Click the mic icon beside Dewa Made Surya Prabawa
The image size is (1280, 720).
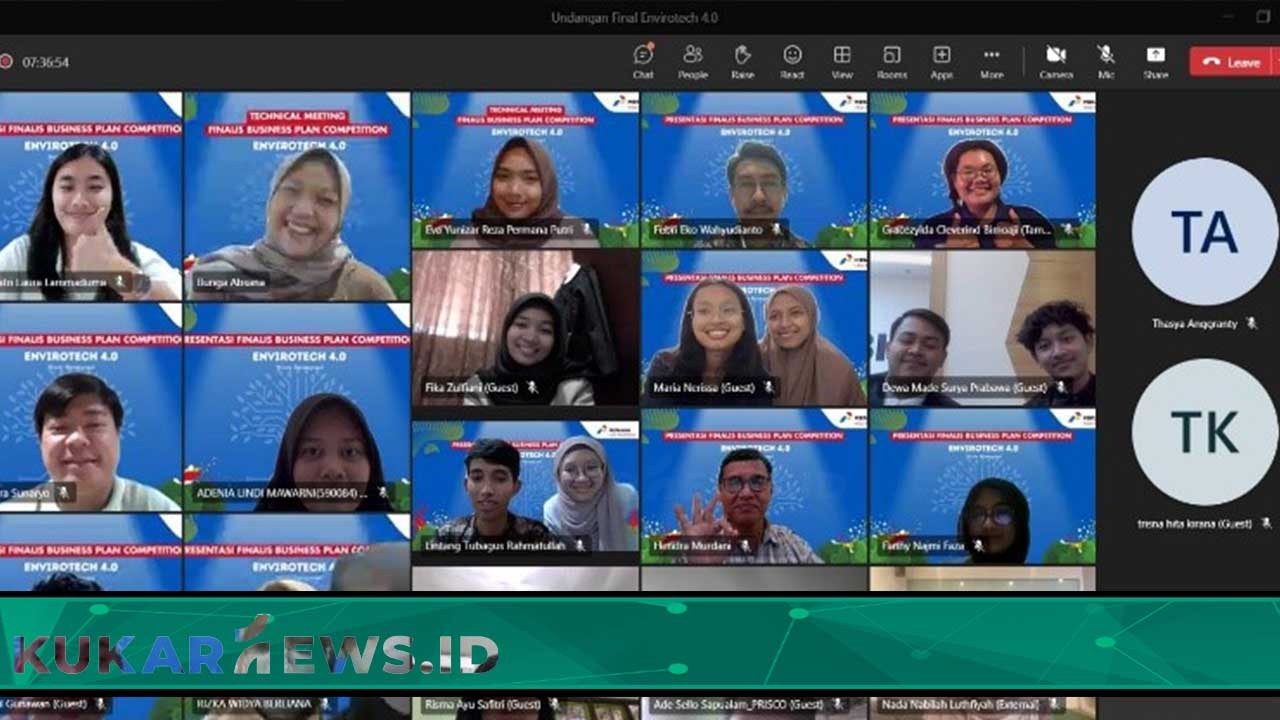coord(1060,387)
